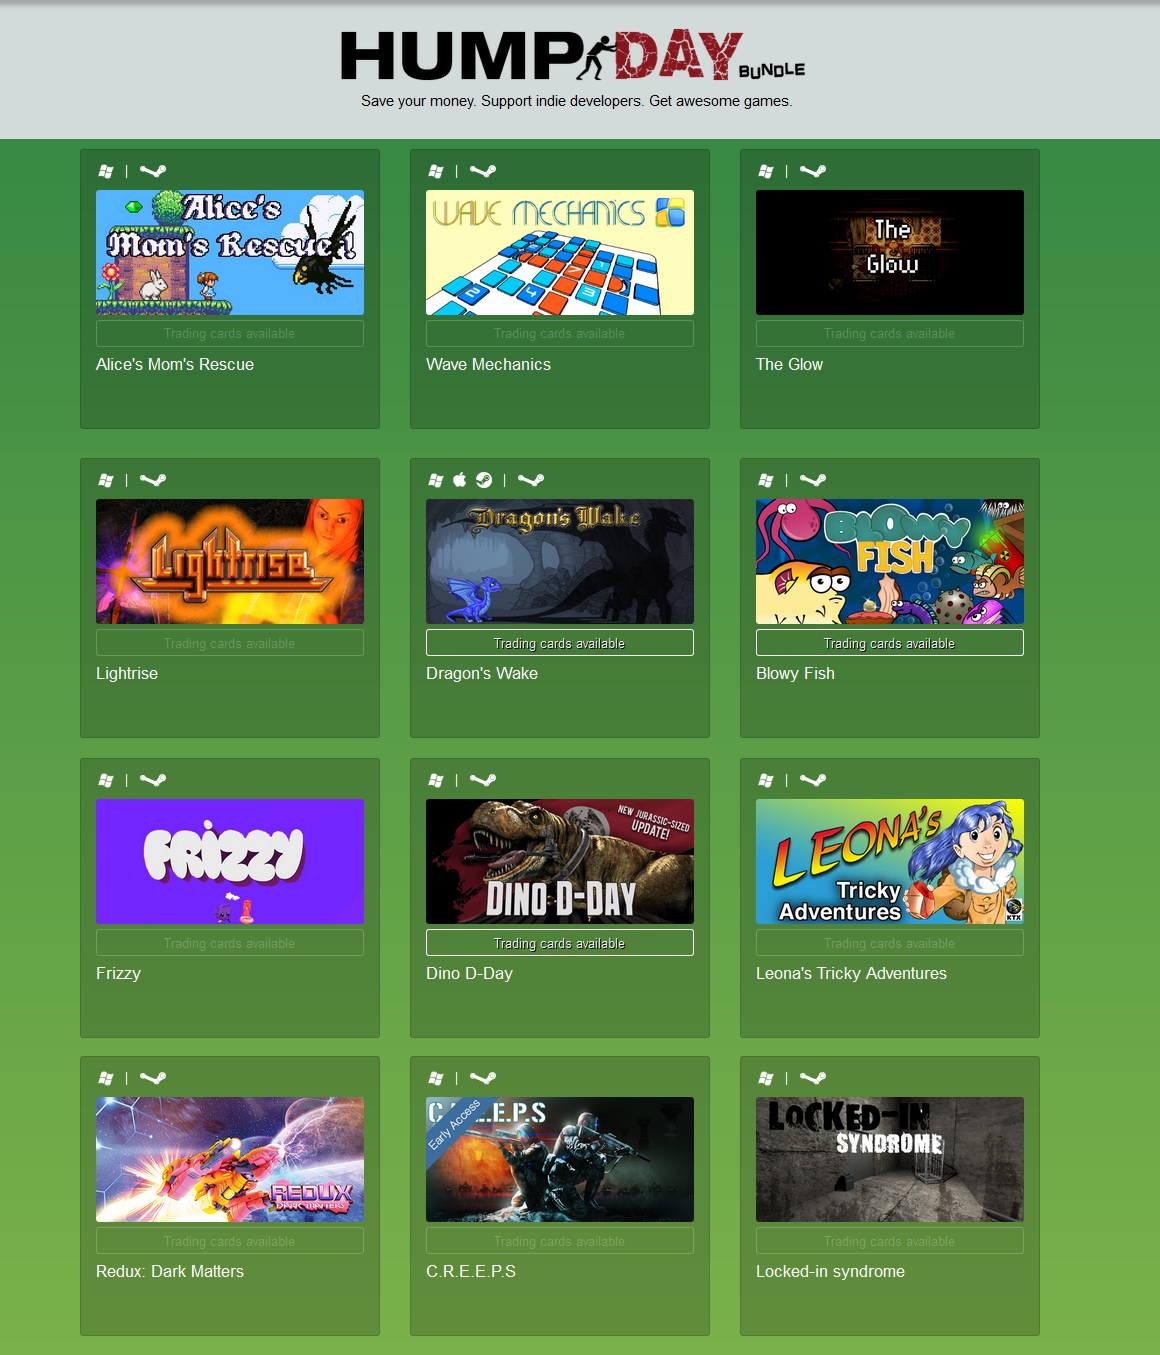Click Windows icon on Dragon's Wake card
The image size is (1160, 1355).
tap(436, 480)
